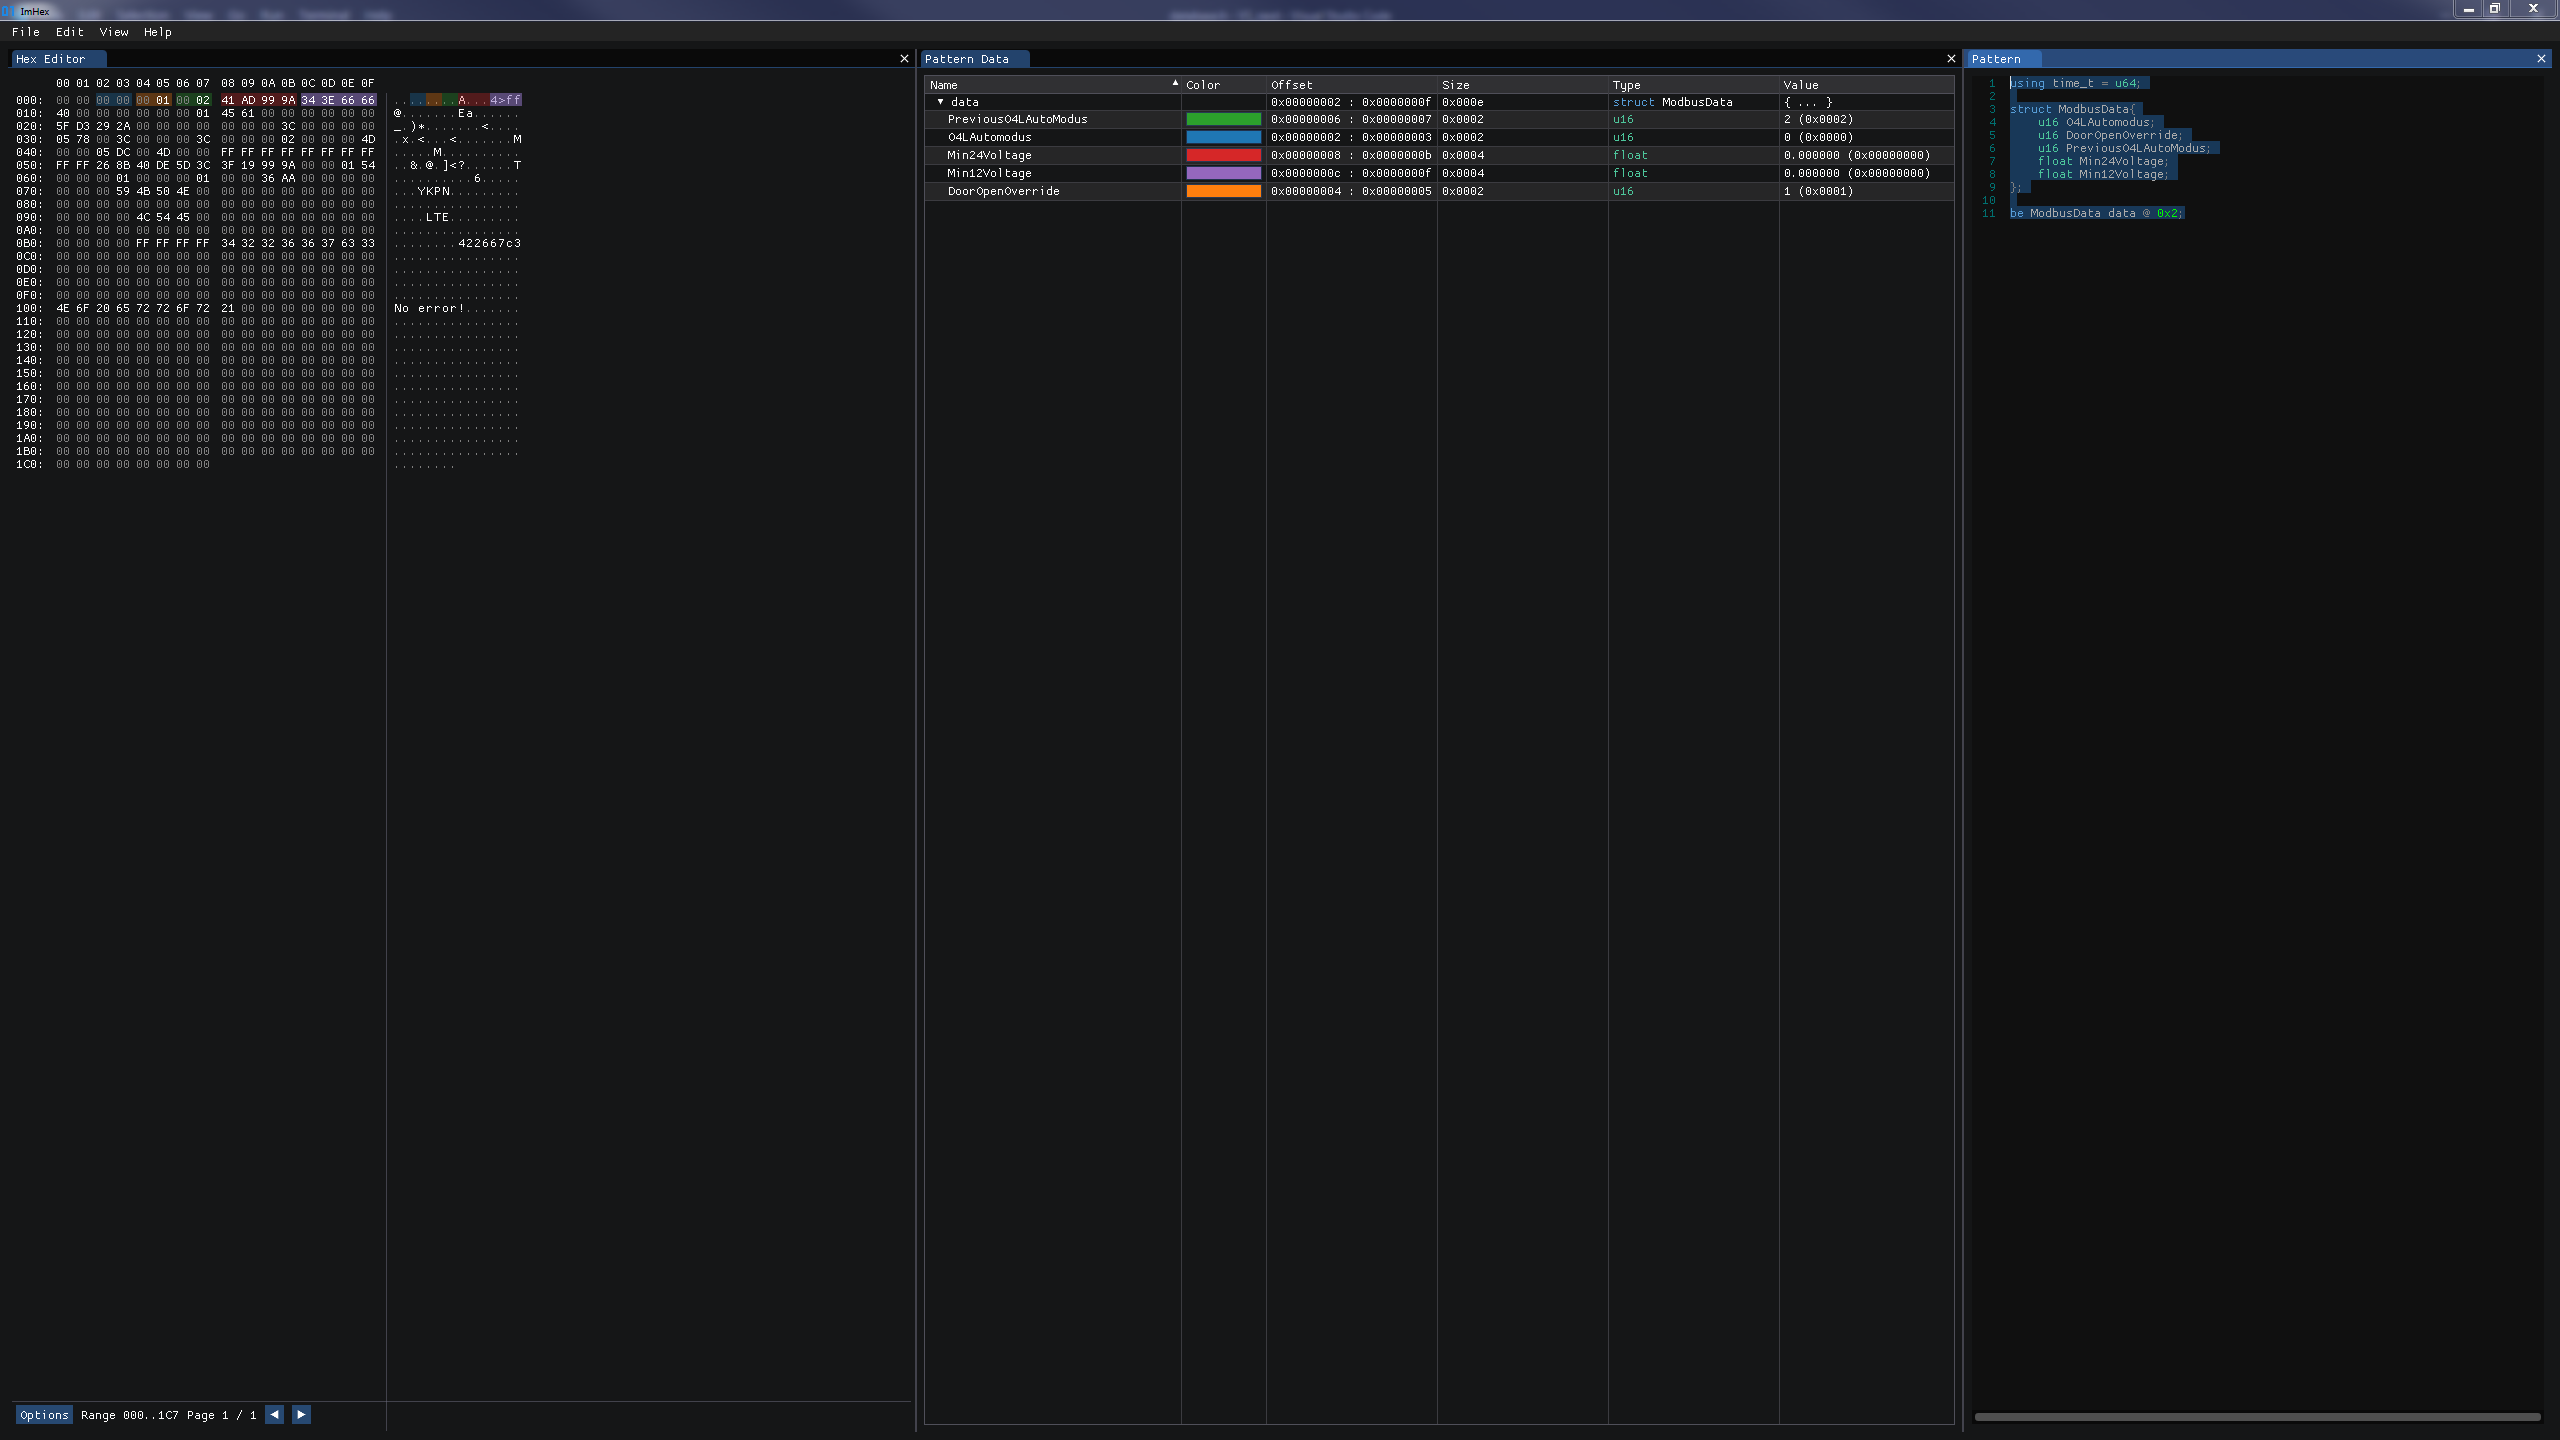Open the View menu

click(114, 32)
